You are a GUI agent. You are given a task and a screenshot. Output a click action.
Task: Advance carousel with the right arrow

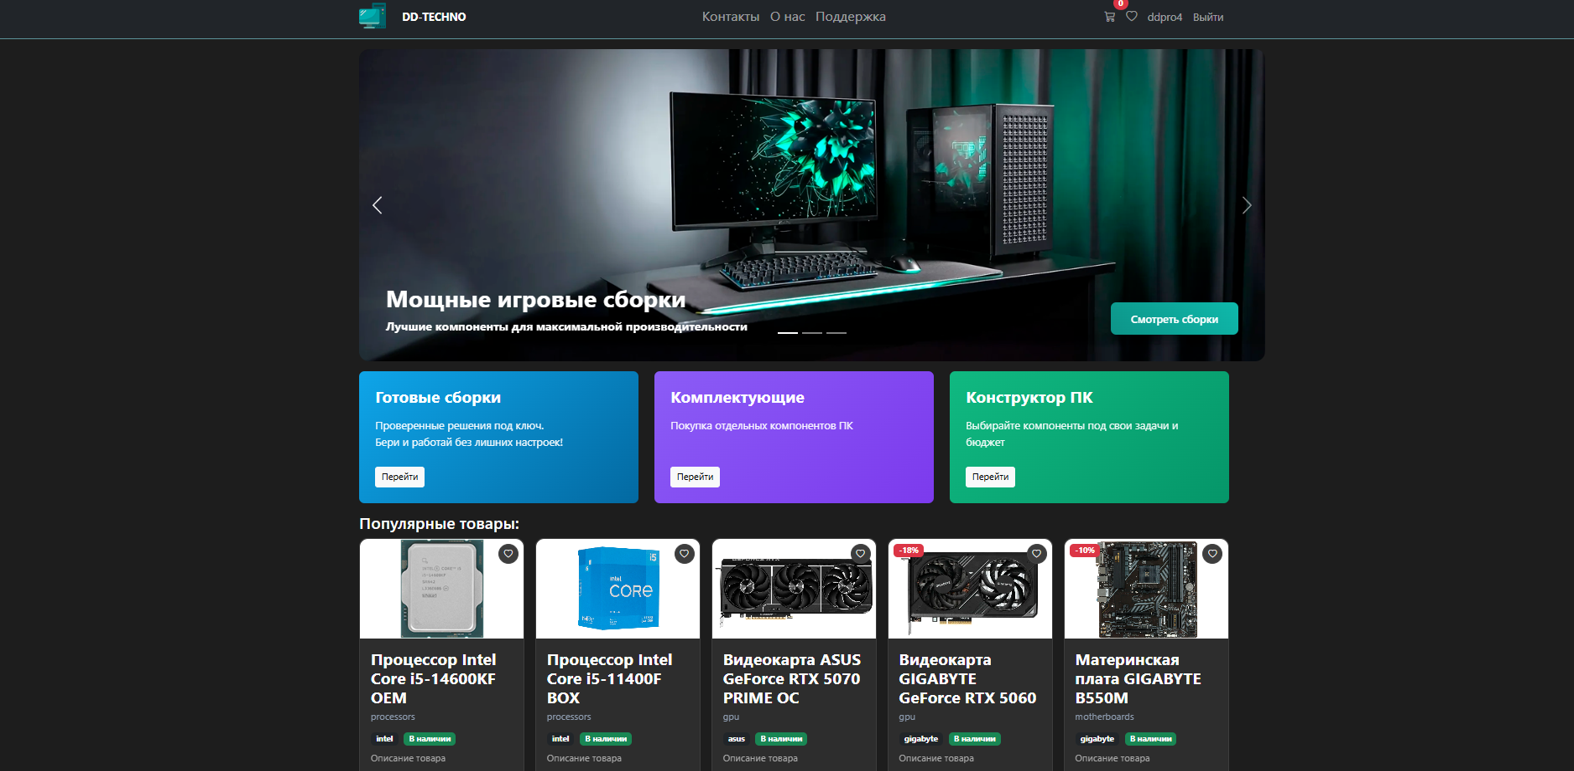tap(1246, 205)
